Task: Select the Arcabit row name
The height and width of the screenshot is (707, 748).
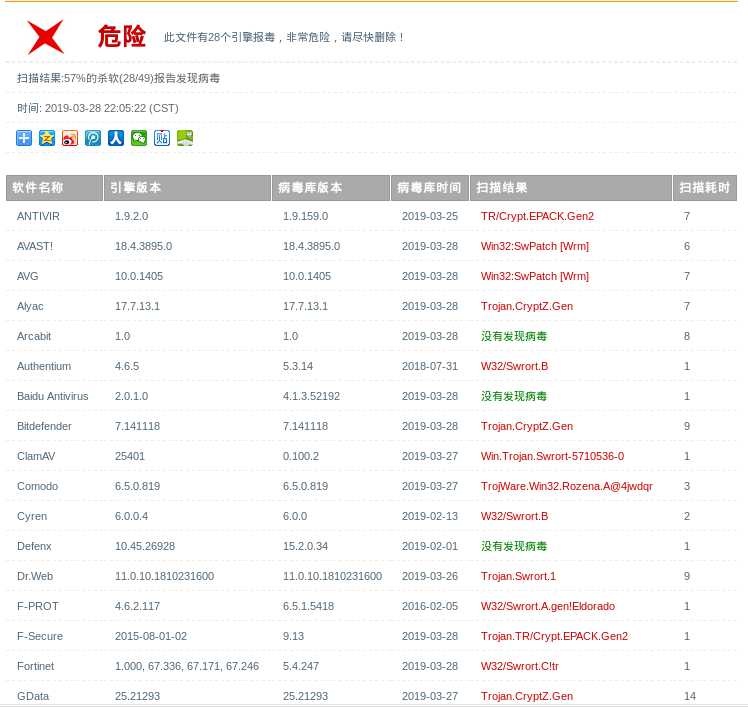Action: (34, 336)
